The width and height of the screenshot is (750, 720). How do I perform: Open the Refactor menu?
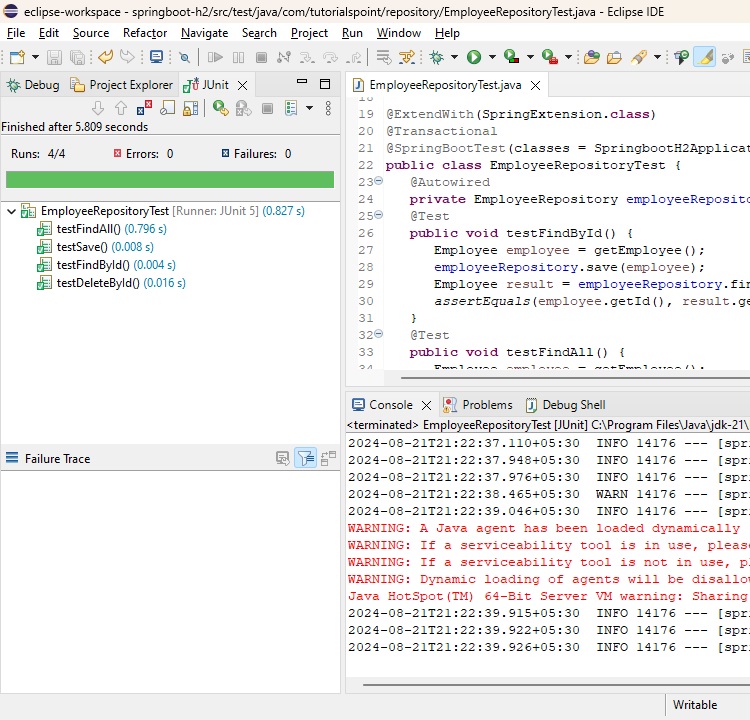pyautogui.click(x=145, y=33)
